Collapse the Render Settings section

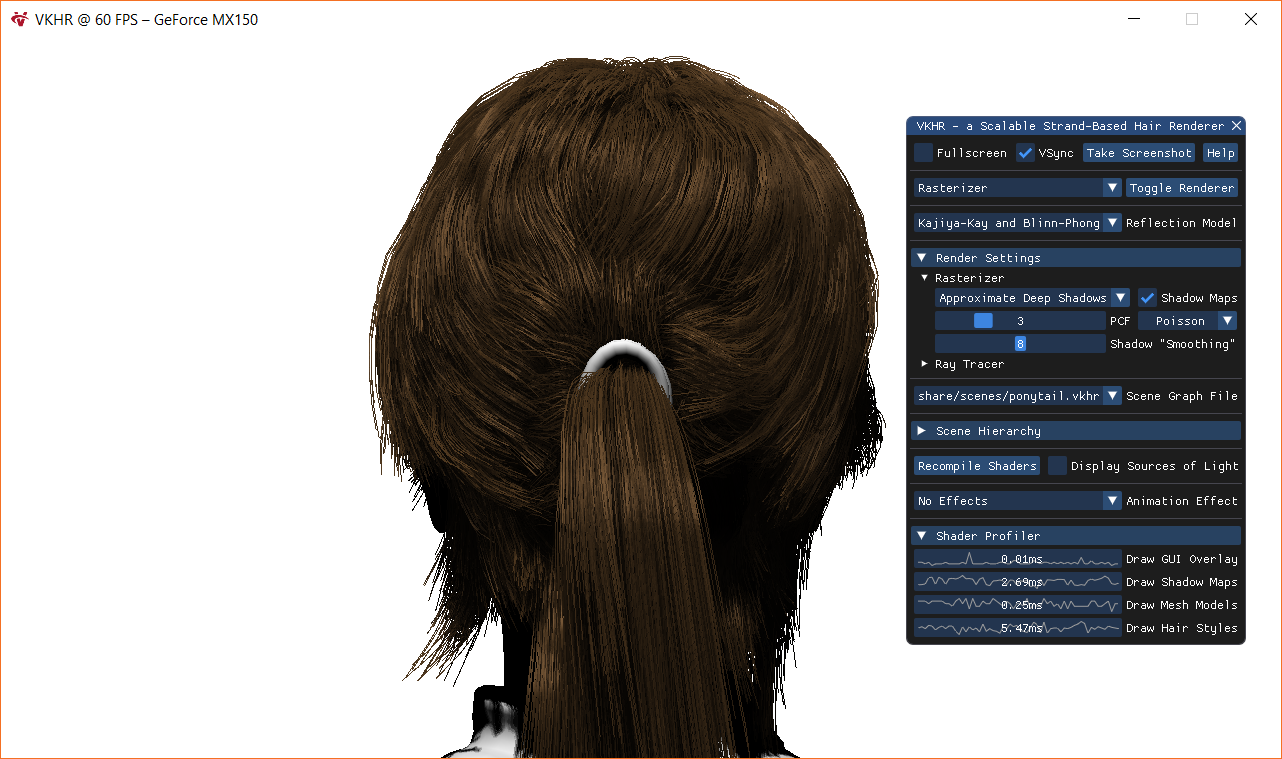click(922, 258)
